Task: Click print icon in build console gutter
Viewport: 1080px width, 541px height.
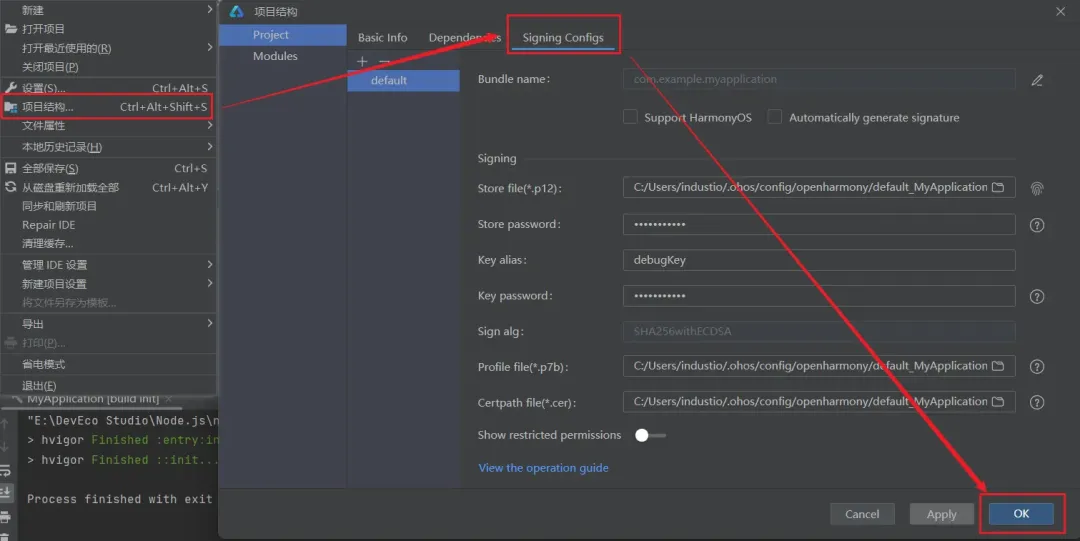Action: tap(6, 517)
